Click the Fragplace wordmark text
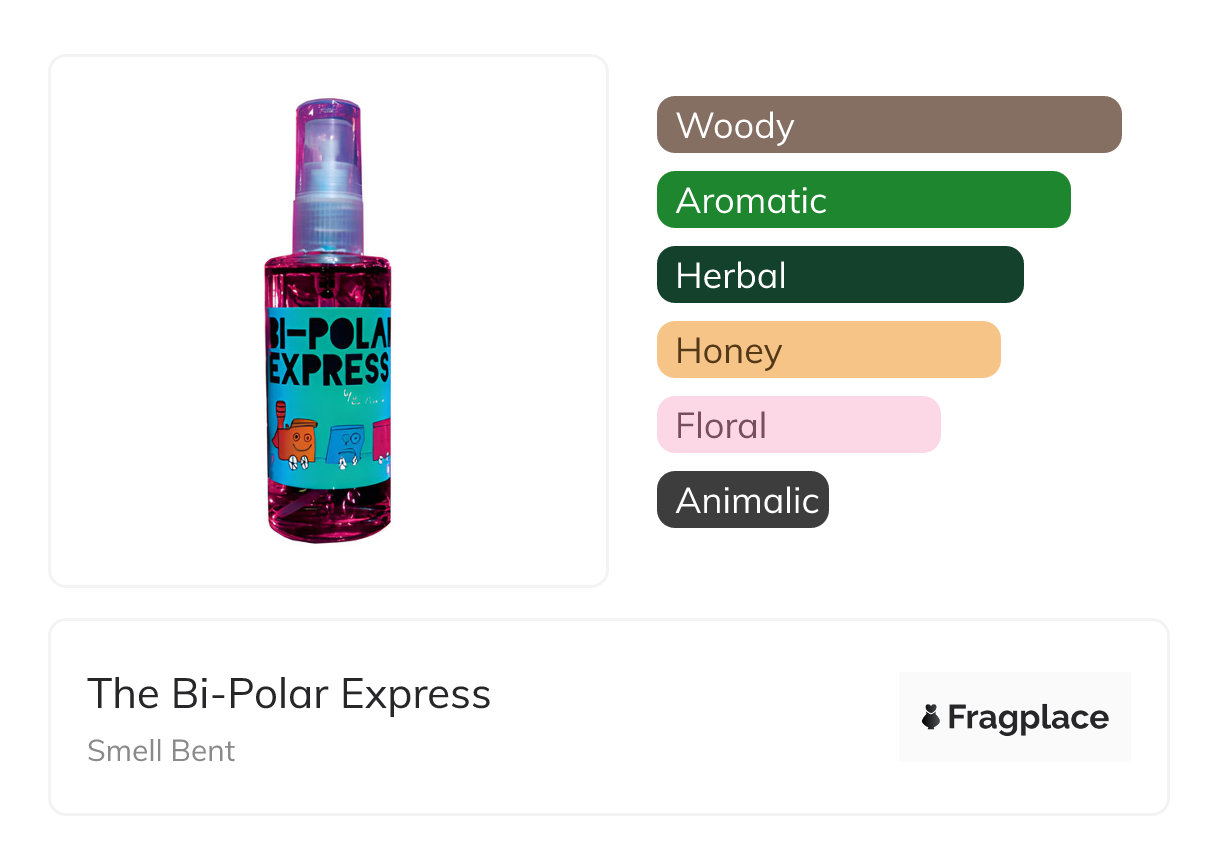This screenshot has height=864, width=1218. [x=1028, y=717]
